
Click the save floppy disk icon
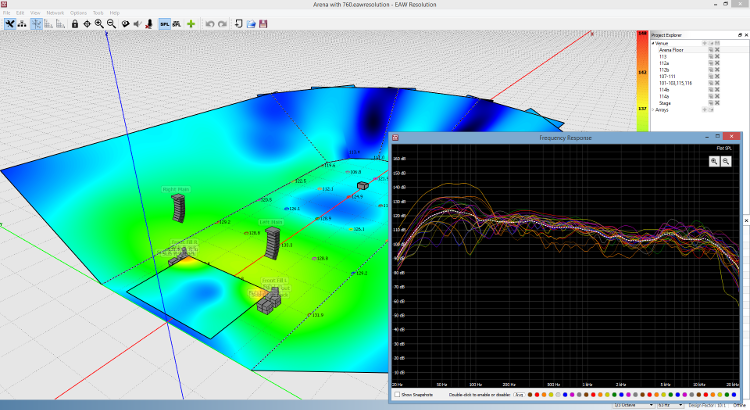pos(263,24)
